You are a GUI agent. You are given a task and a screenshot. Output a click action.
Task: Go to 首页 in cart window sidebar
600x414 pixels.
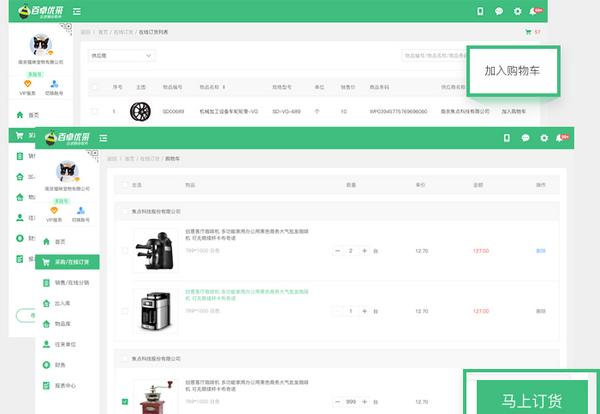pyautogui.click(x=54, y=242)
